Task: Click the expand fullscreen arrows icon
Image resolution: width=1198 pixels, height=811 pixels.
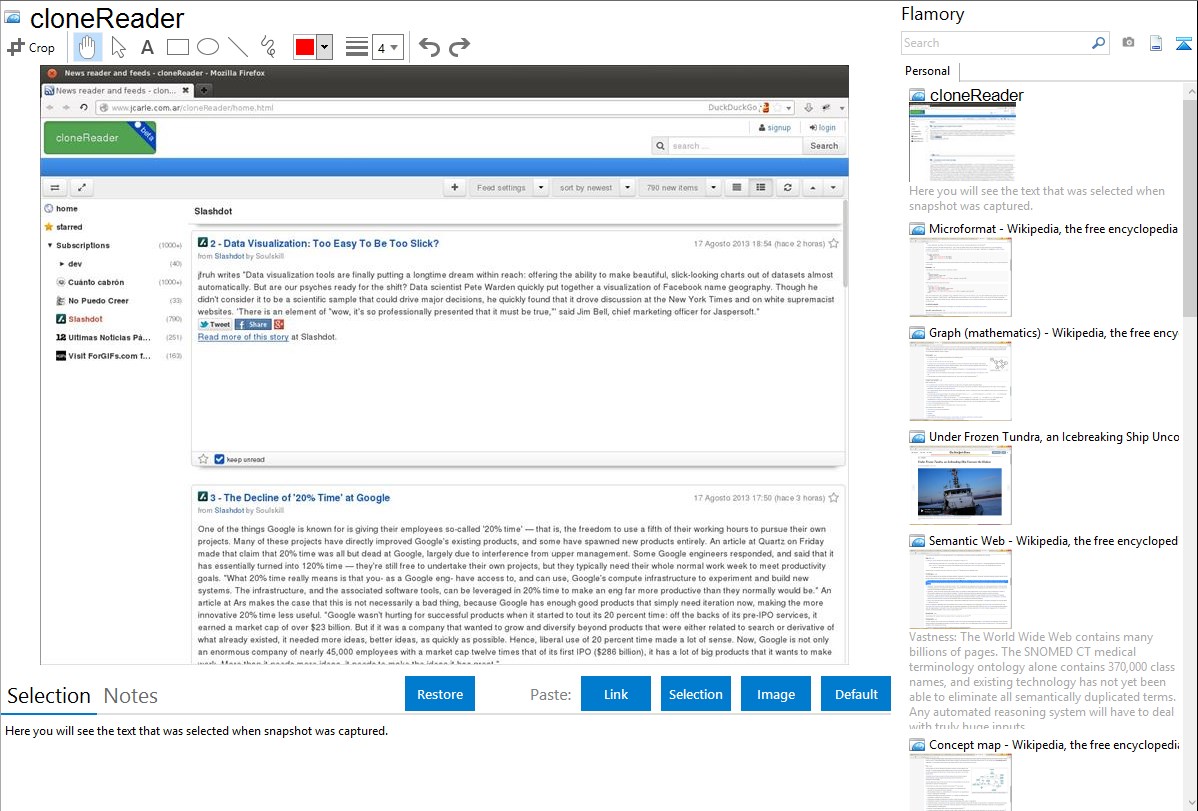Action: 82,187
